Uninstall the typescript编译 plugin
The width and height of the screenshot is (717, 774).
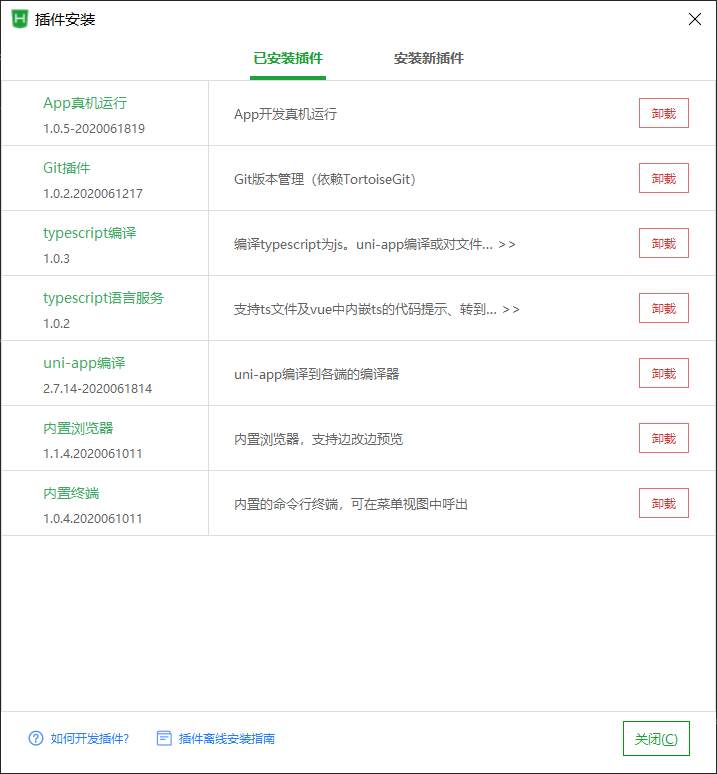[x=664, y=243]
